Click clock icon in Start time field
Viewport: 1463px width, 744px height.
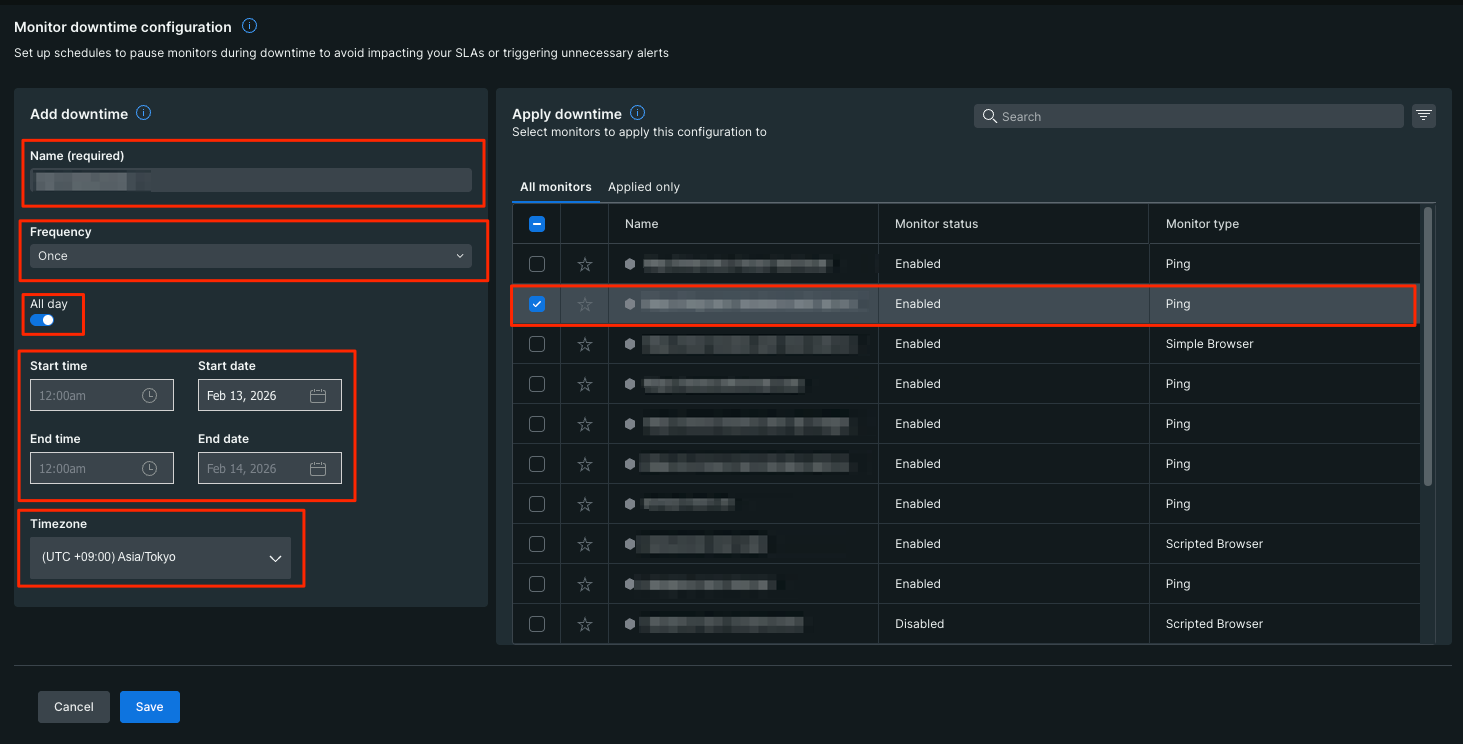[x=150, y=396]
